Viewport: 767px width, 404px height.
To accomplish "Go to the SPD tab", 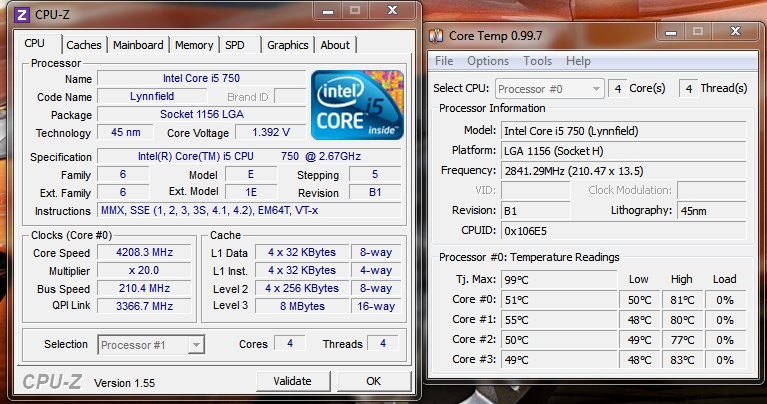I will (x=235, y=45).
